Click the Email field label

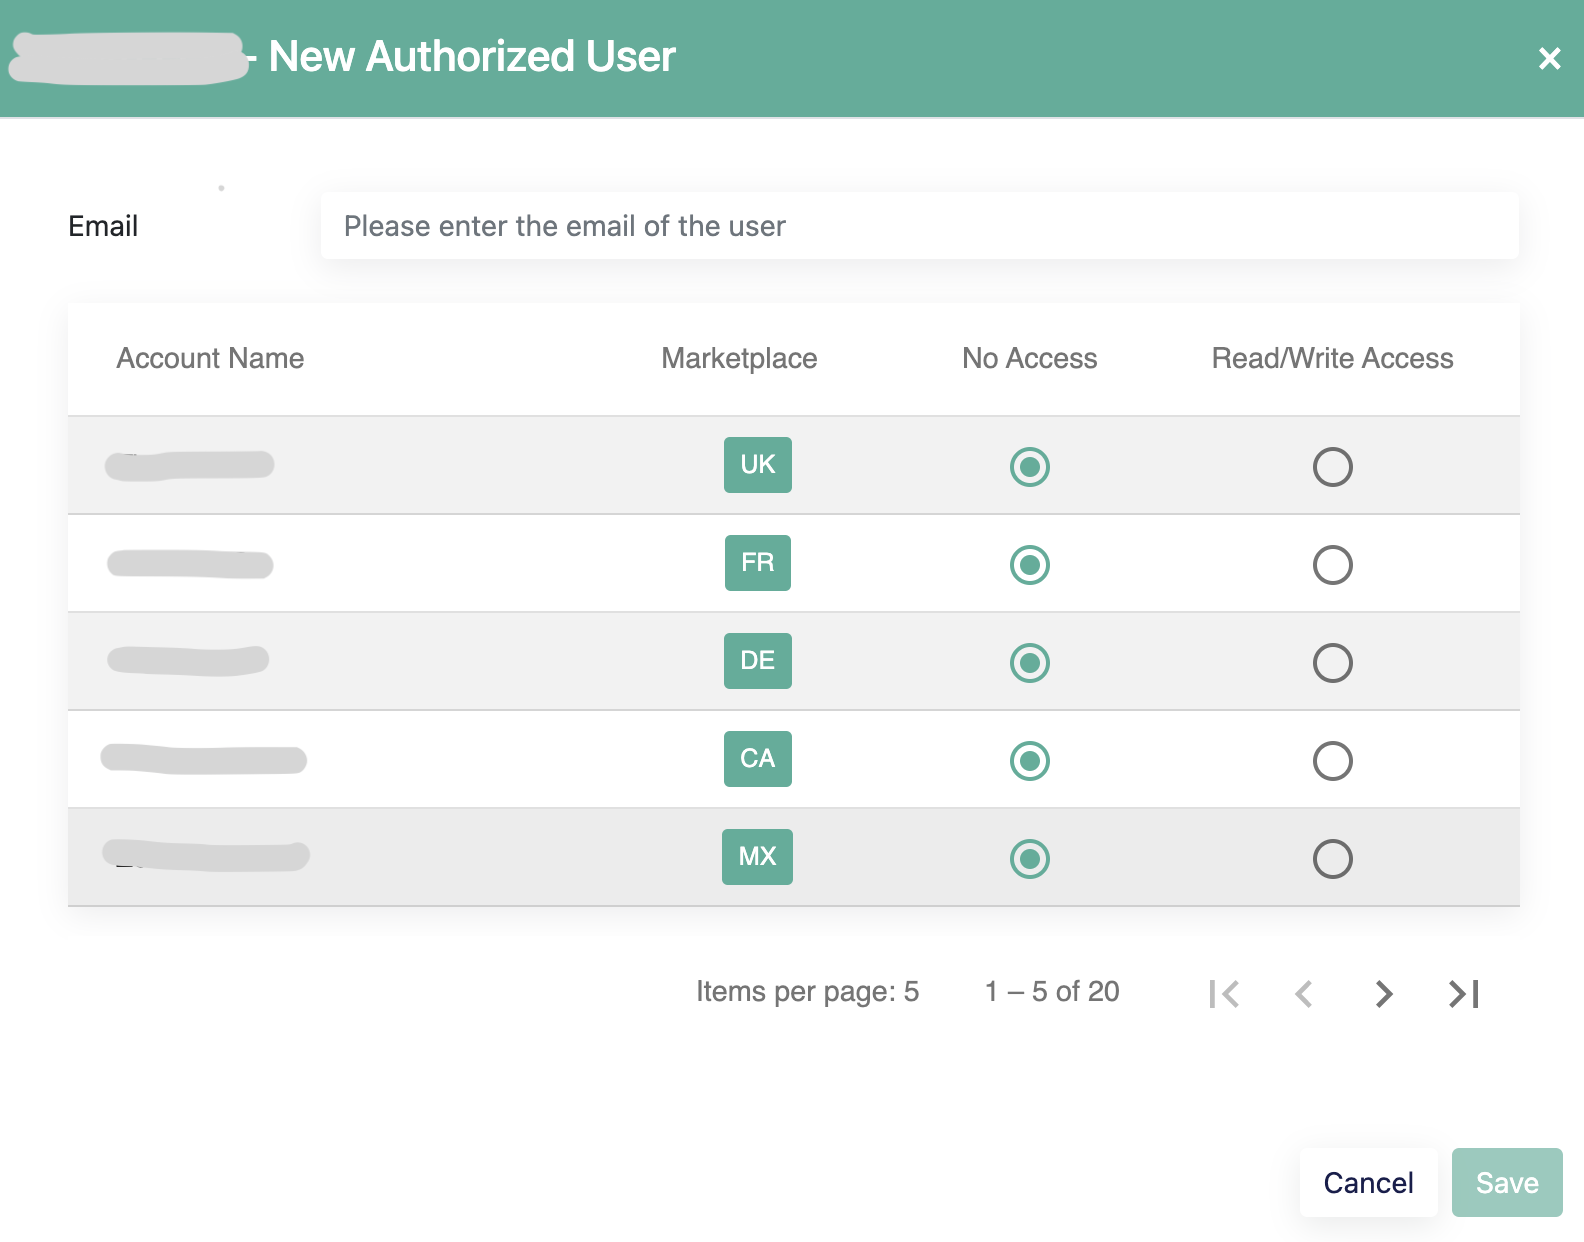[103, 226]
